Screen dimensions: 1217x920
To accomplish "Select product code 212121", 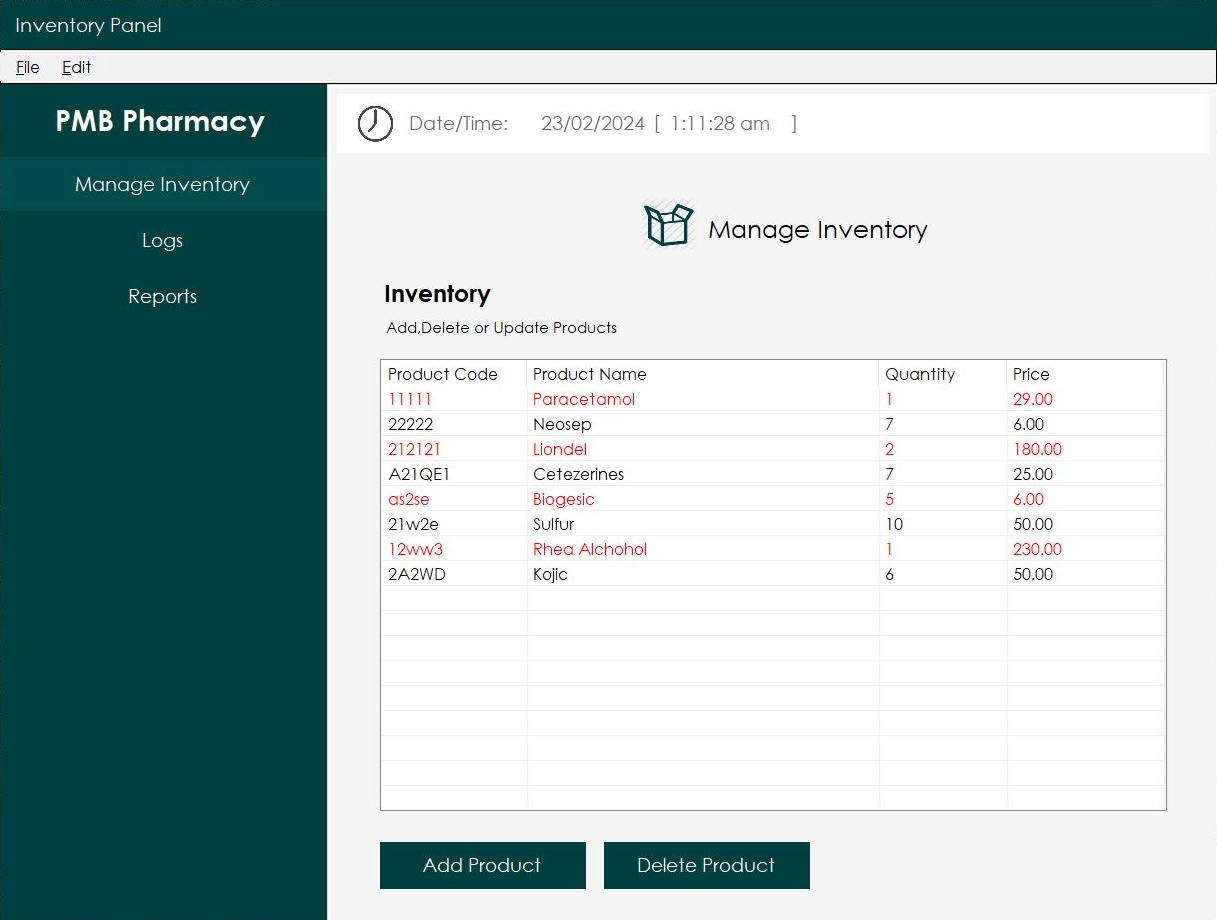I will (x=414, y=449).
